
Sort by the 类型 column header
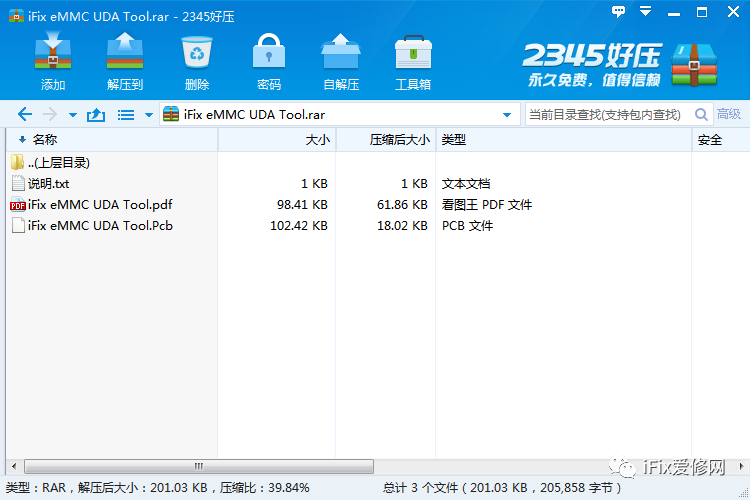coord(564,140)
